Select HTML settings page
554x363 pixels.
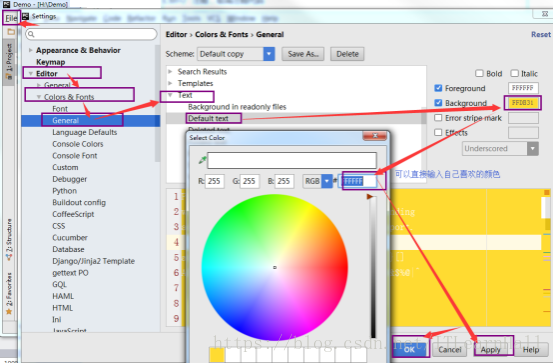(x=63, y=308)
